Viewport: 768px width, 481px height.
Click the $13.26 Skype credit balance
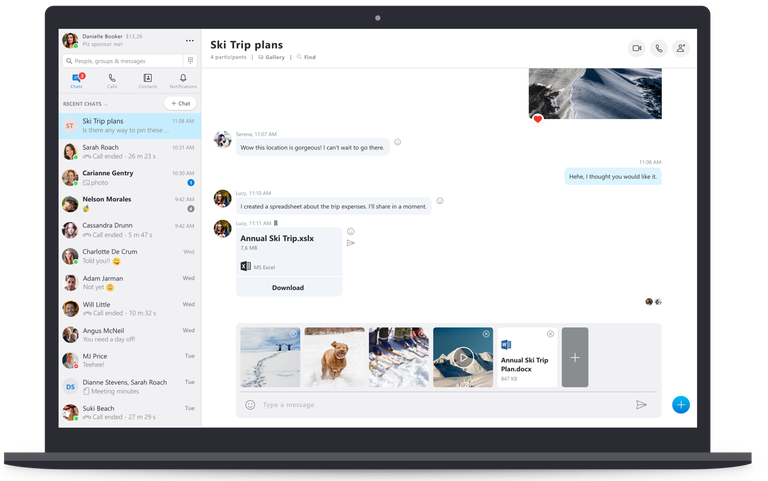click(134, 36)
